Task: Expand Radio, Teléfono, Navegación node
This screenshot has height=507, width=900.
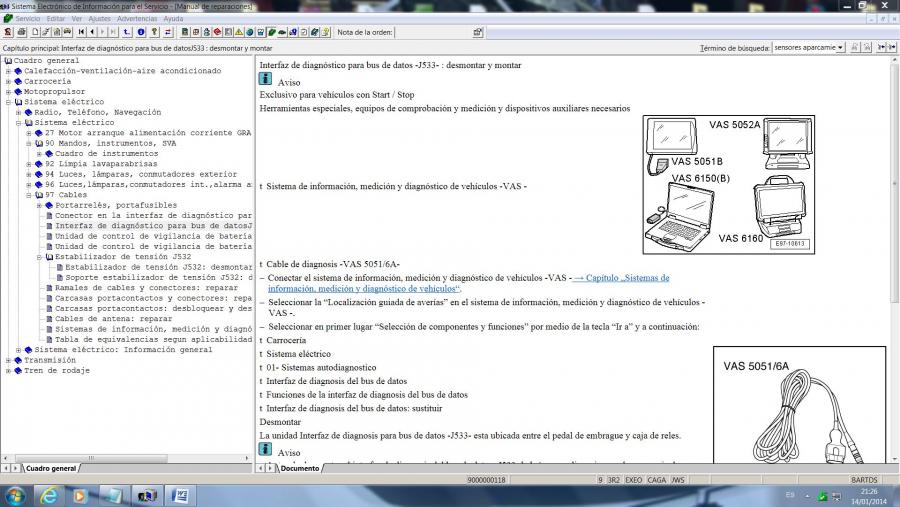Action: (x=18, y=113)
